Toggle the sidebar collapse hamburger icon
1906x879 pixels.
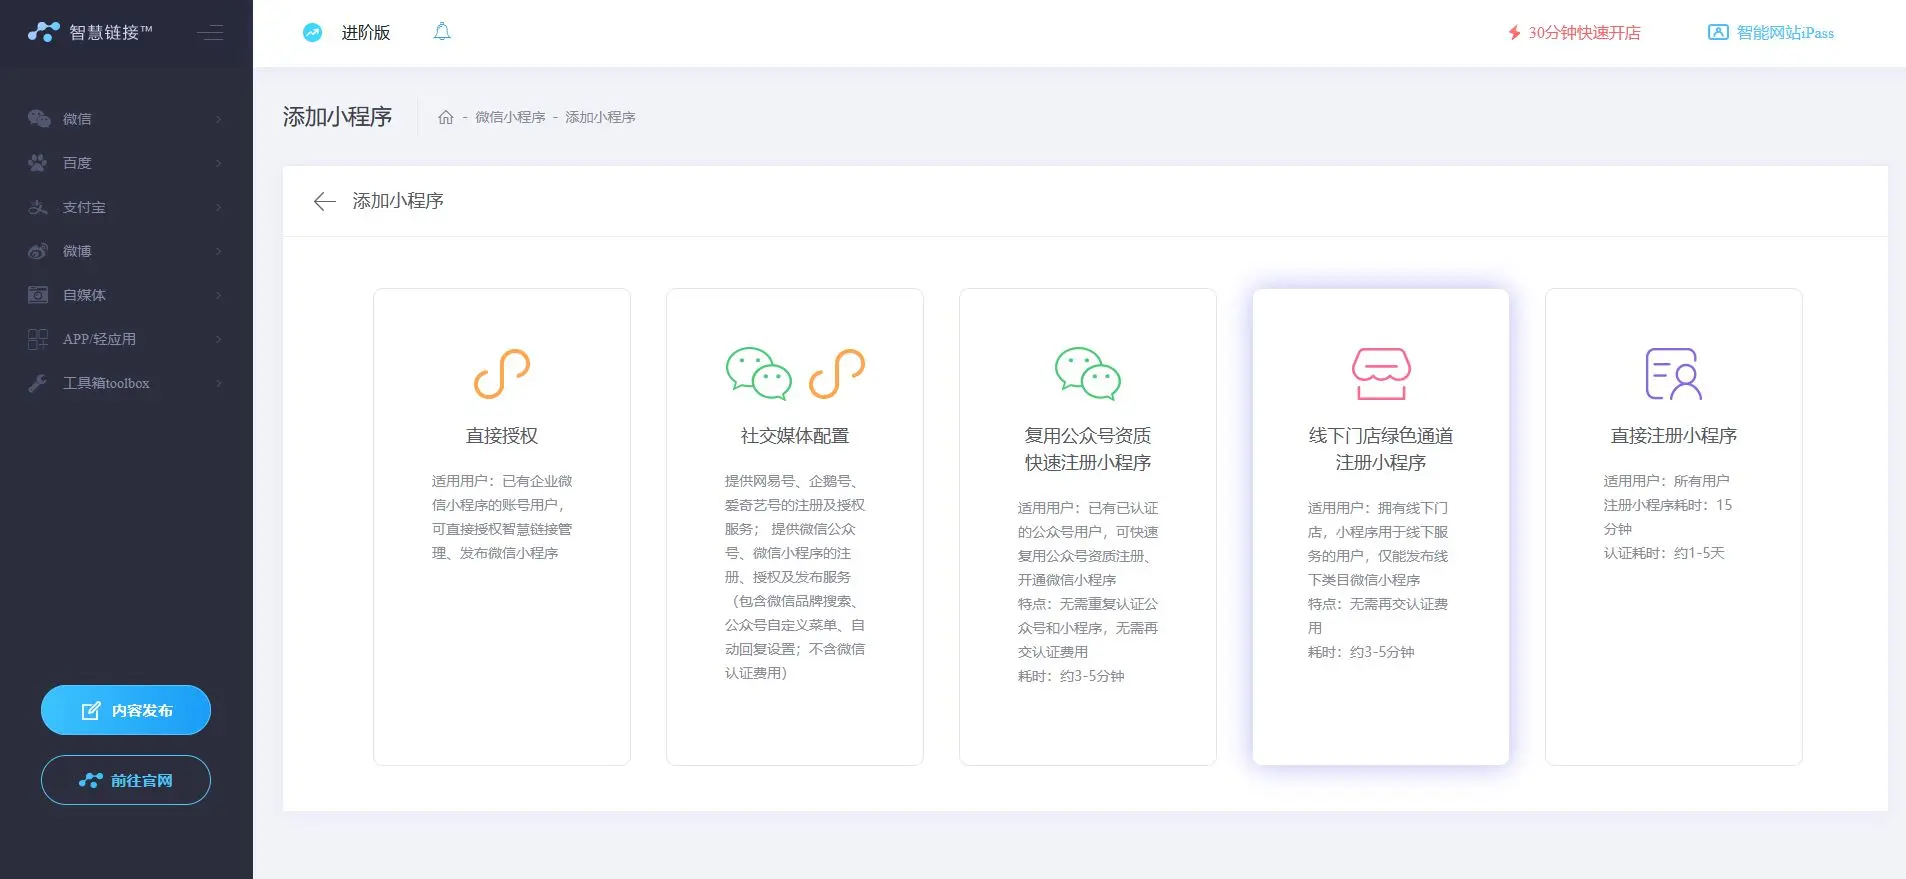(x=210, y=33)
